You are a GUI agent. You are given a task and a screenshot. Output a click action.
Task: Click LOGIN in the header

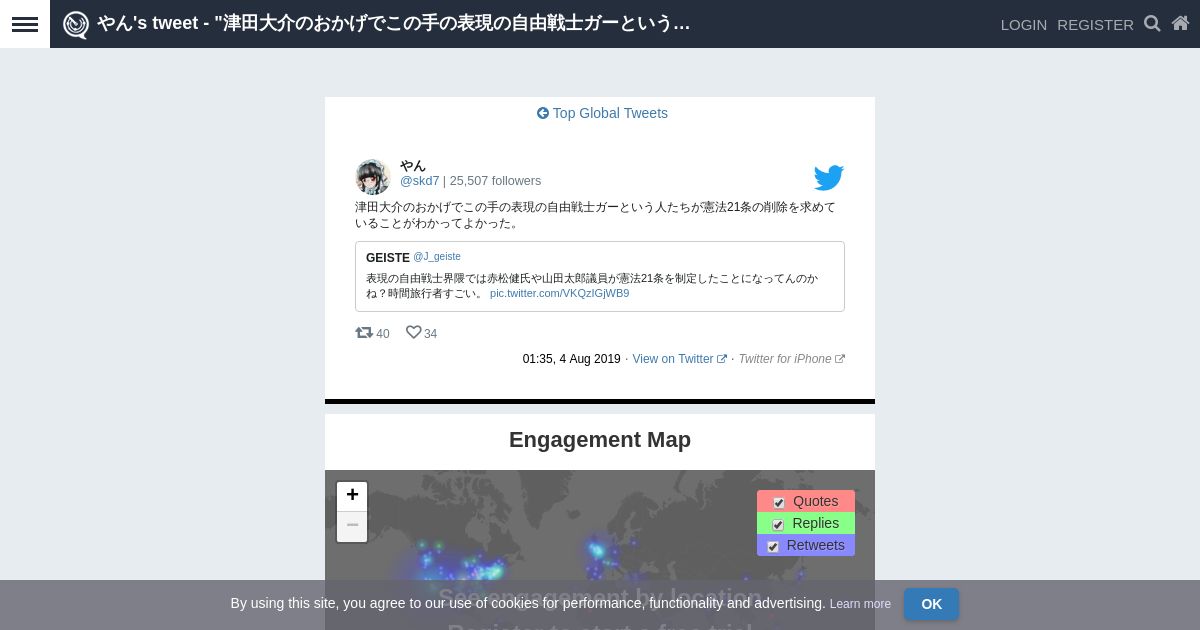[1024, 24]
